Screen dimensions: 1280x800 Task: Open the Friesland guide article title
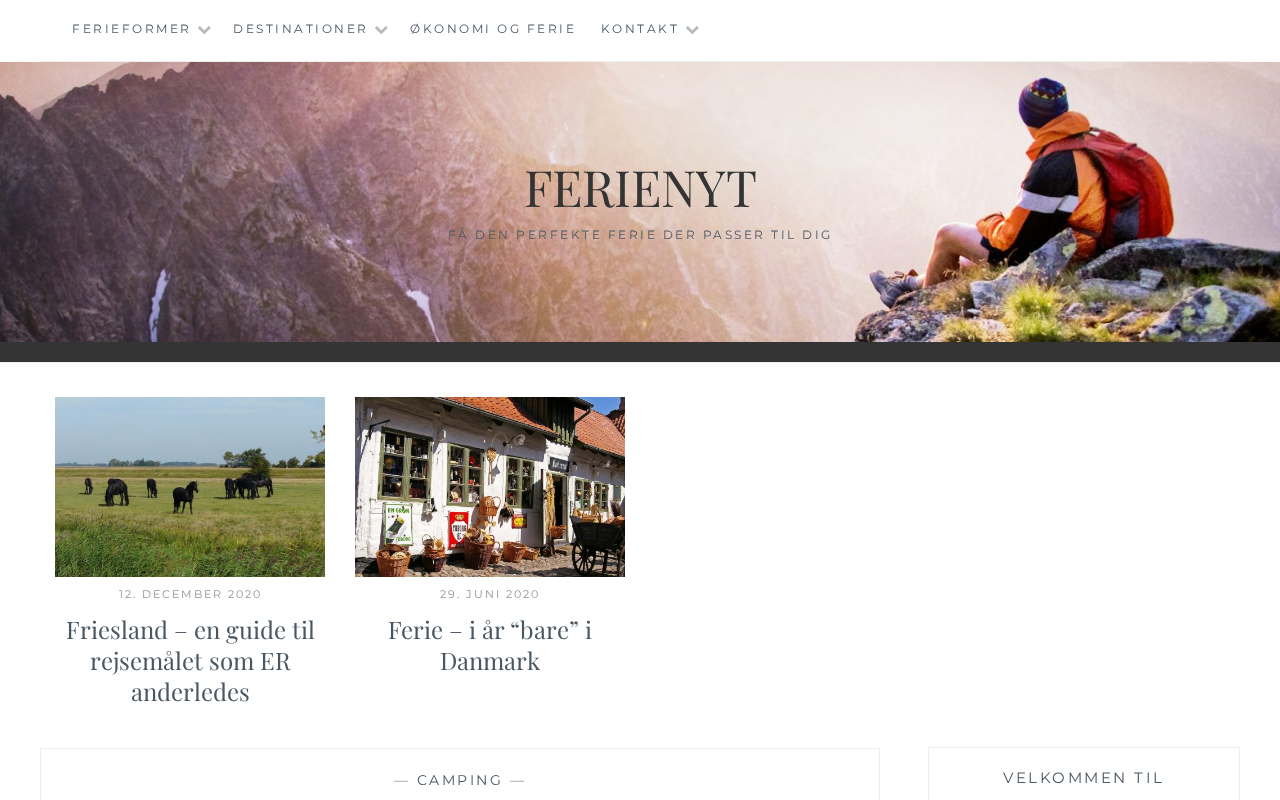tap(190, 661)
